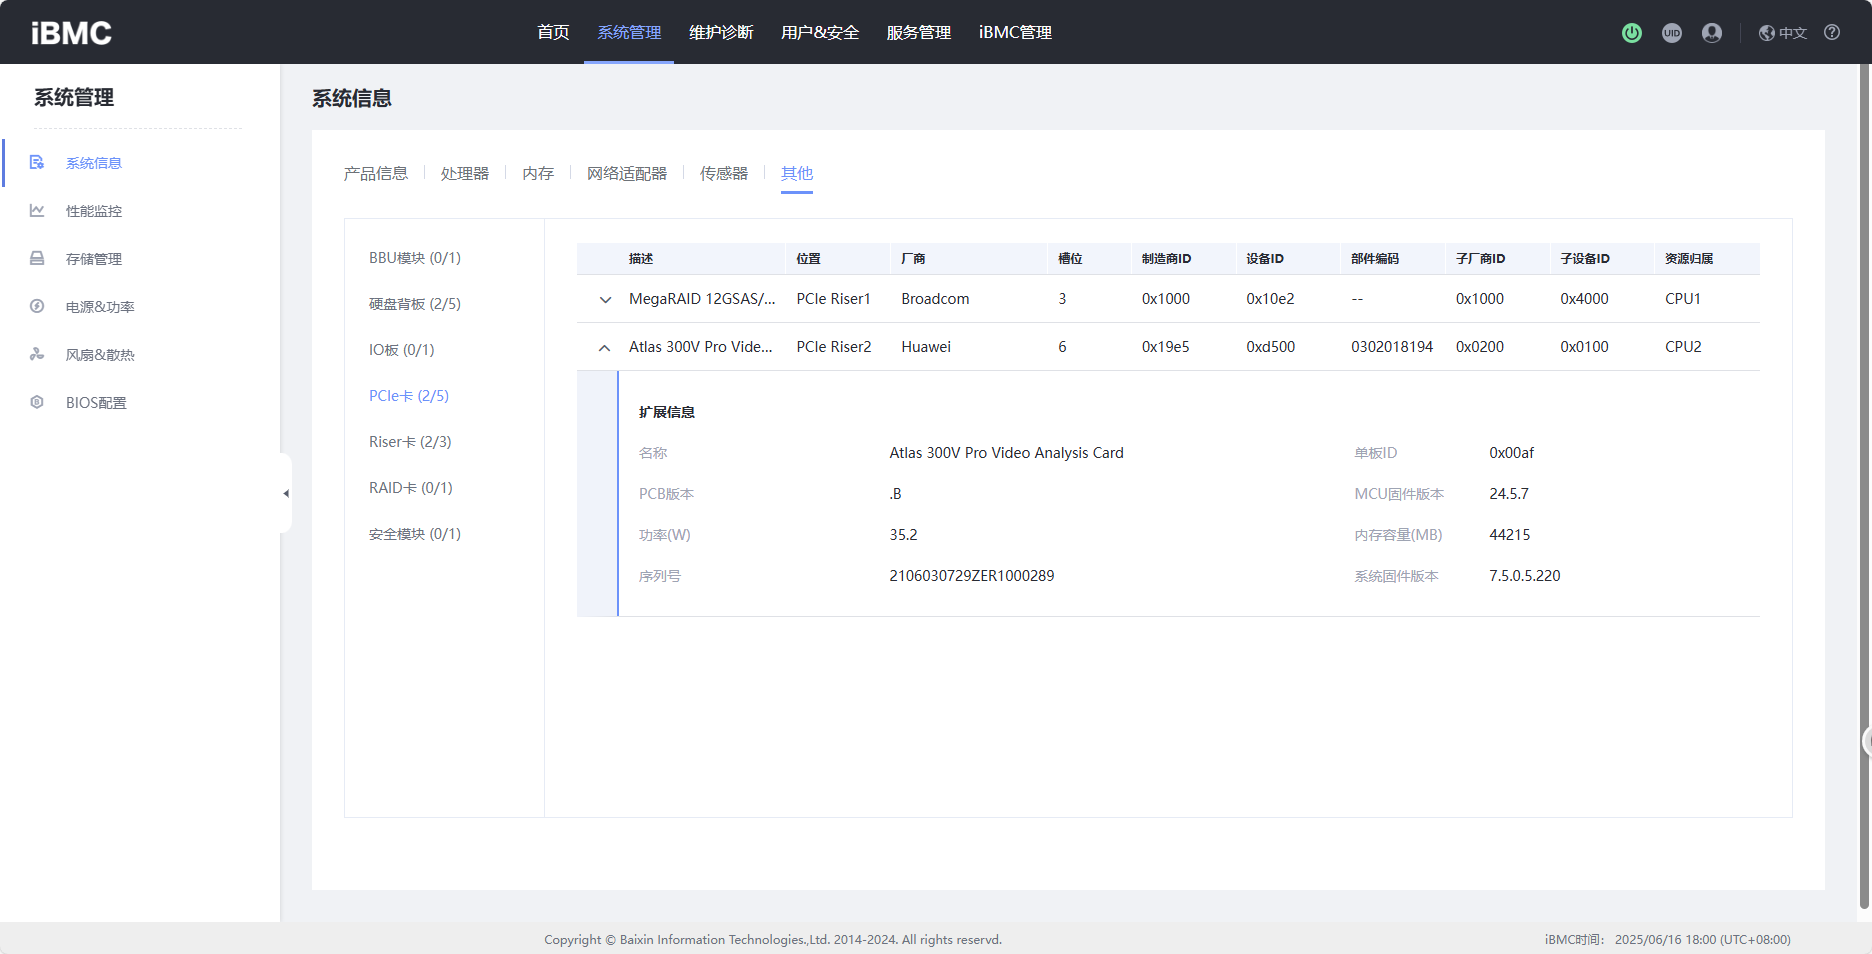This screenshot has width=1872, height=954.
Task: Click MCU firmware version 24.5.7
Action: click(x=1509, y=494)
